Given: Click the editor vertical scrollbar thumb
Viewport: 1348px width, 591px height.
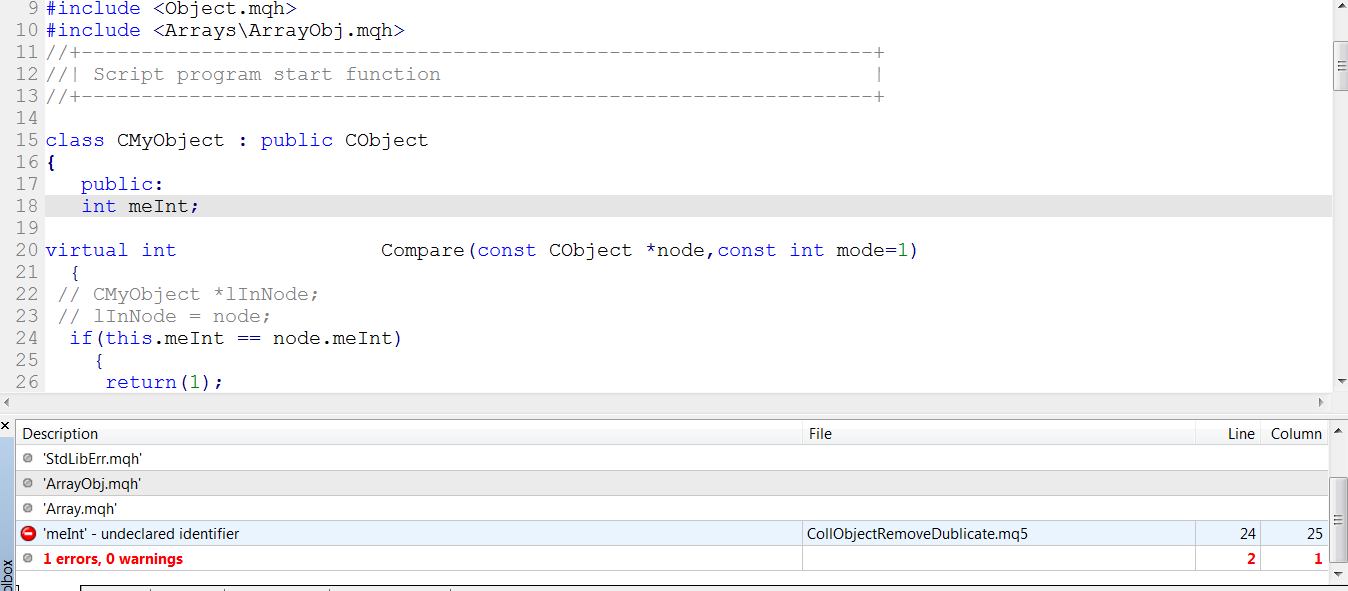Looking at the screenshot, I should pos(1341,66).
